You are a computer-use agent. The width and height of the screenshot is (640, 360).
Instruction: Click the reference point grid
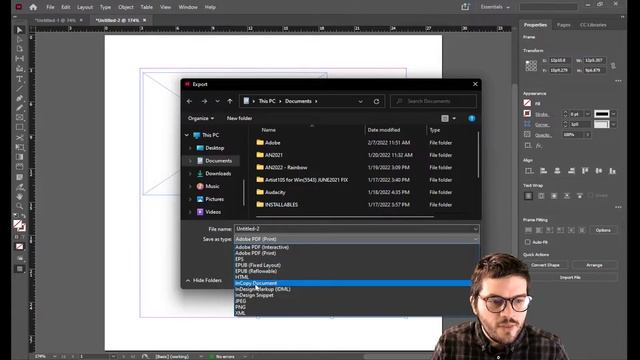[531, 65]
